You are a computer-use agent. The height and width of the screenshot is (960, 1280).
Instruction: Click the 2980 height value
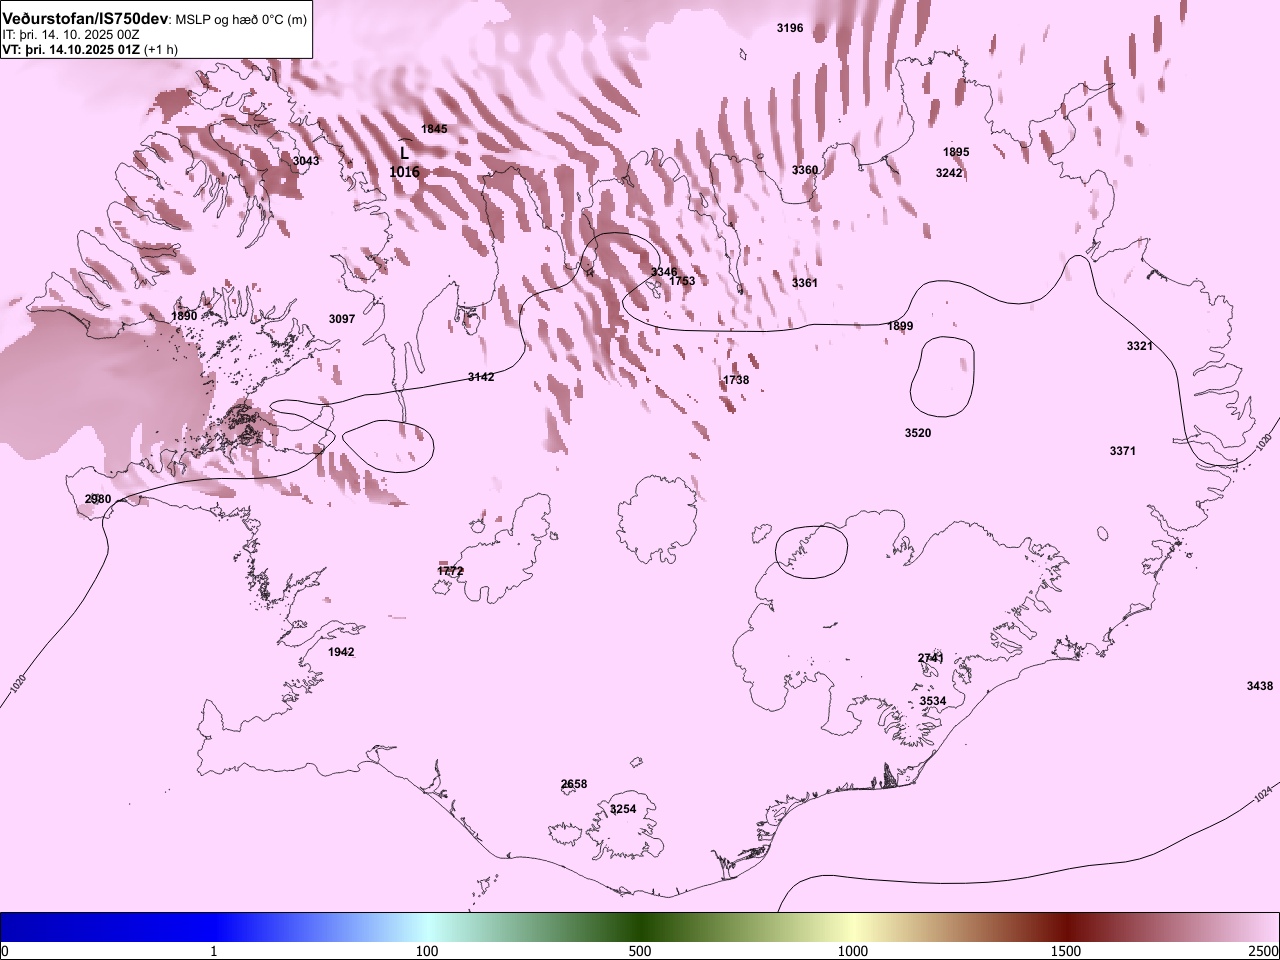click(98, 499)
